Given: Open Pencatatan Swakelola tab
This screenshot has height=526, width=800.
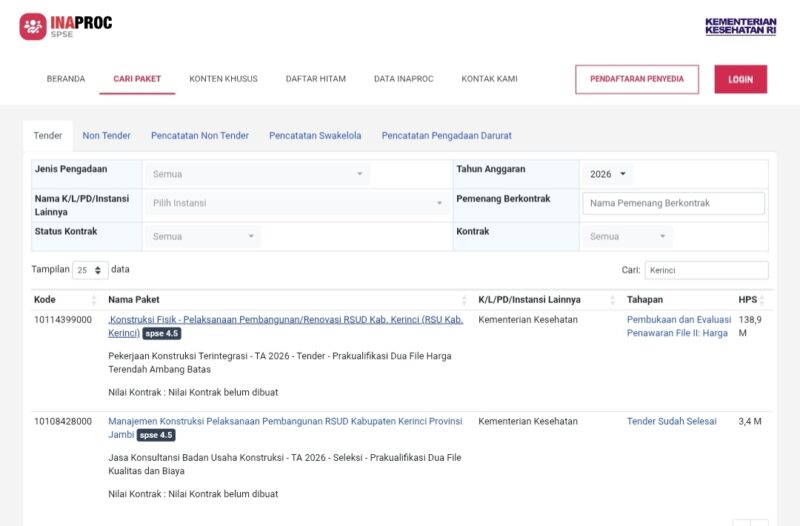Looking at the screenshot, I should click(x=315, y=136).
